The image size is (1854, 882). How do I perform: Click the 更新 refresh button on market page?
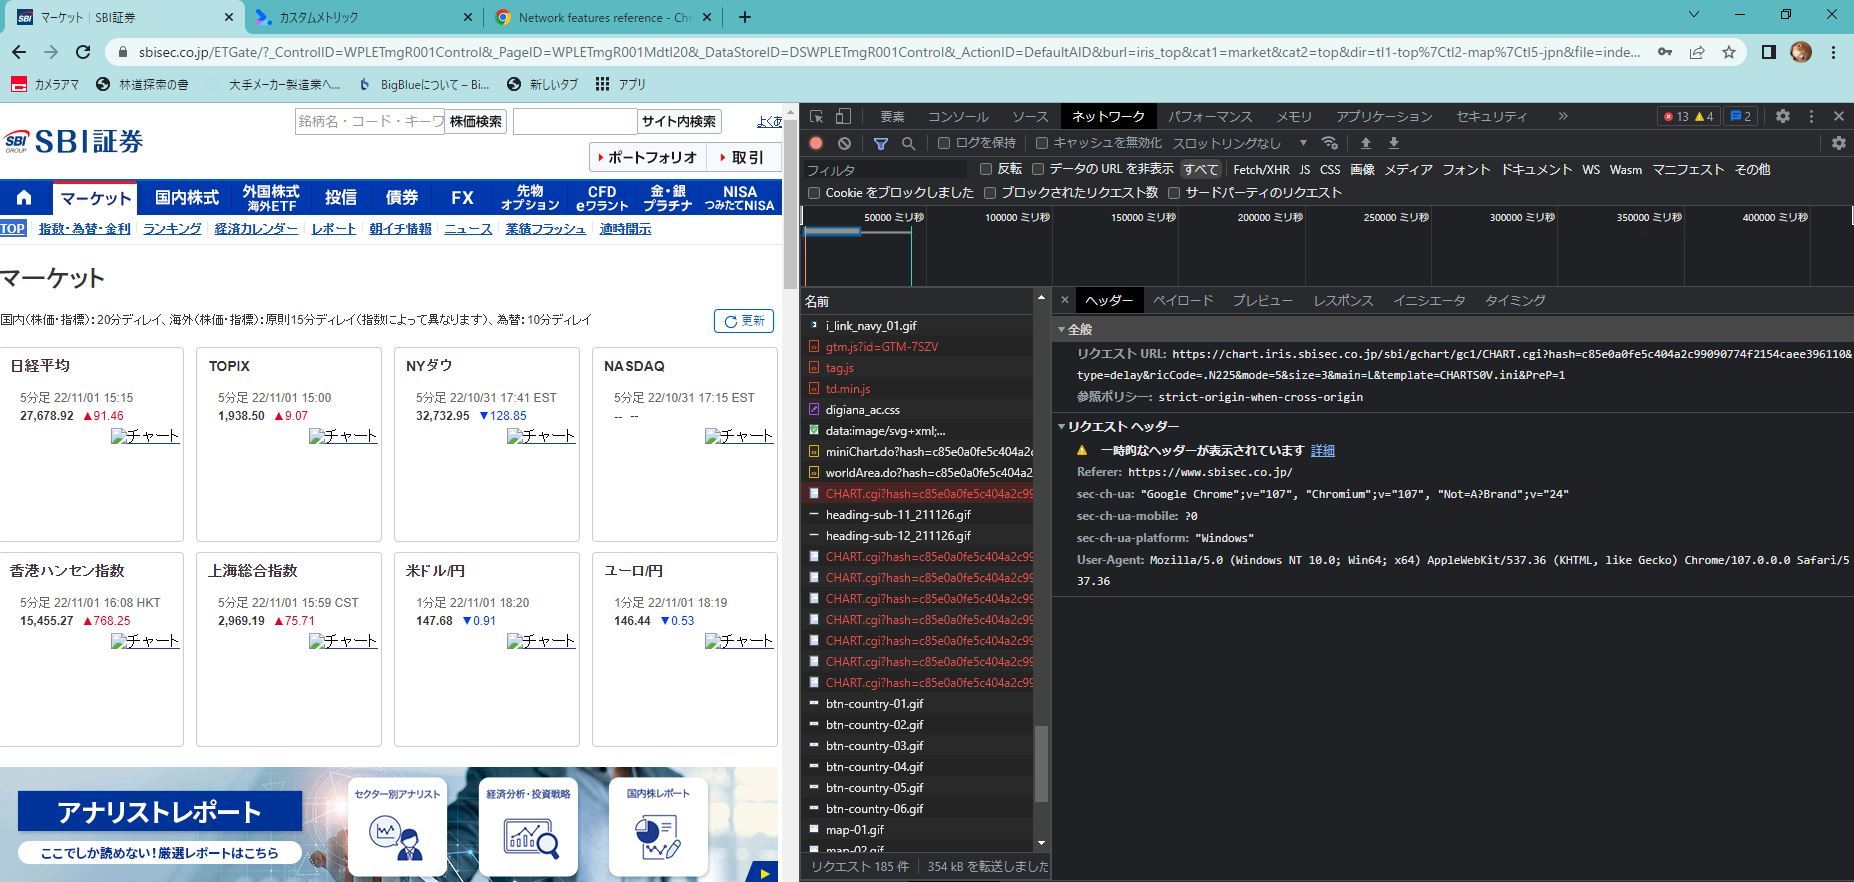coord(744,321)
